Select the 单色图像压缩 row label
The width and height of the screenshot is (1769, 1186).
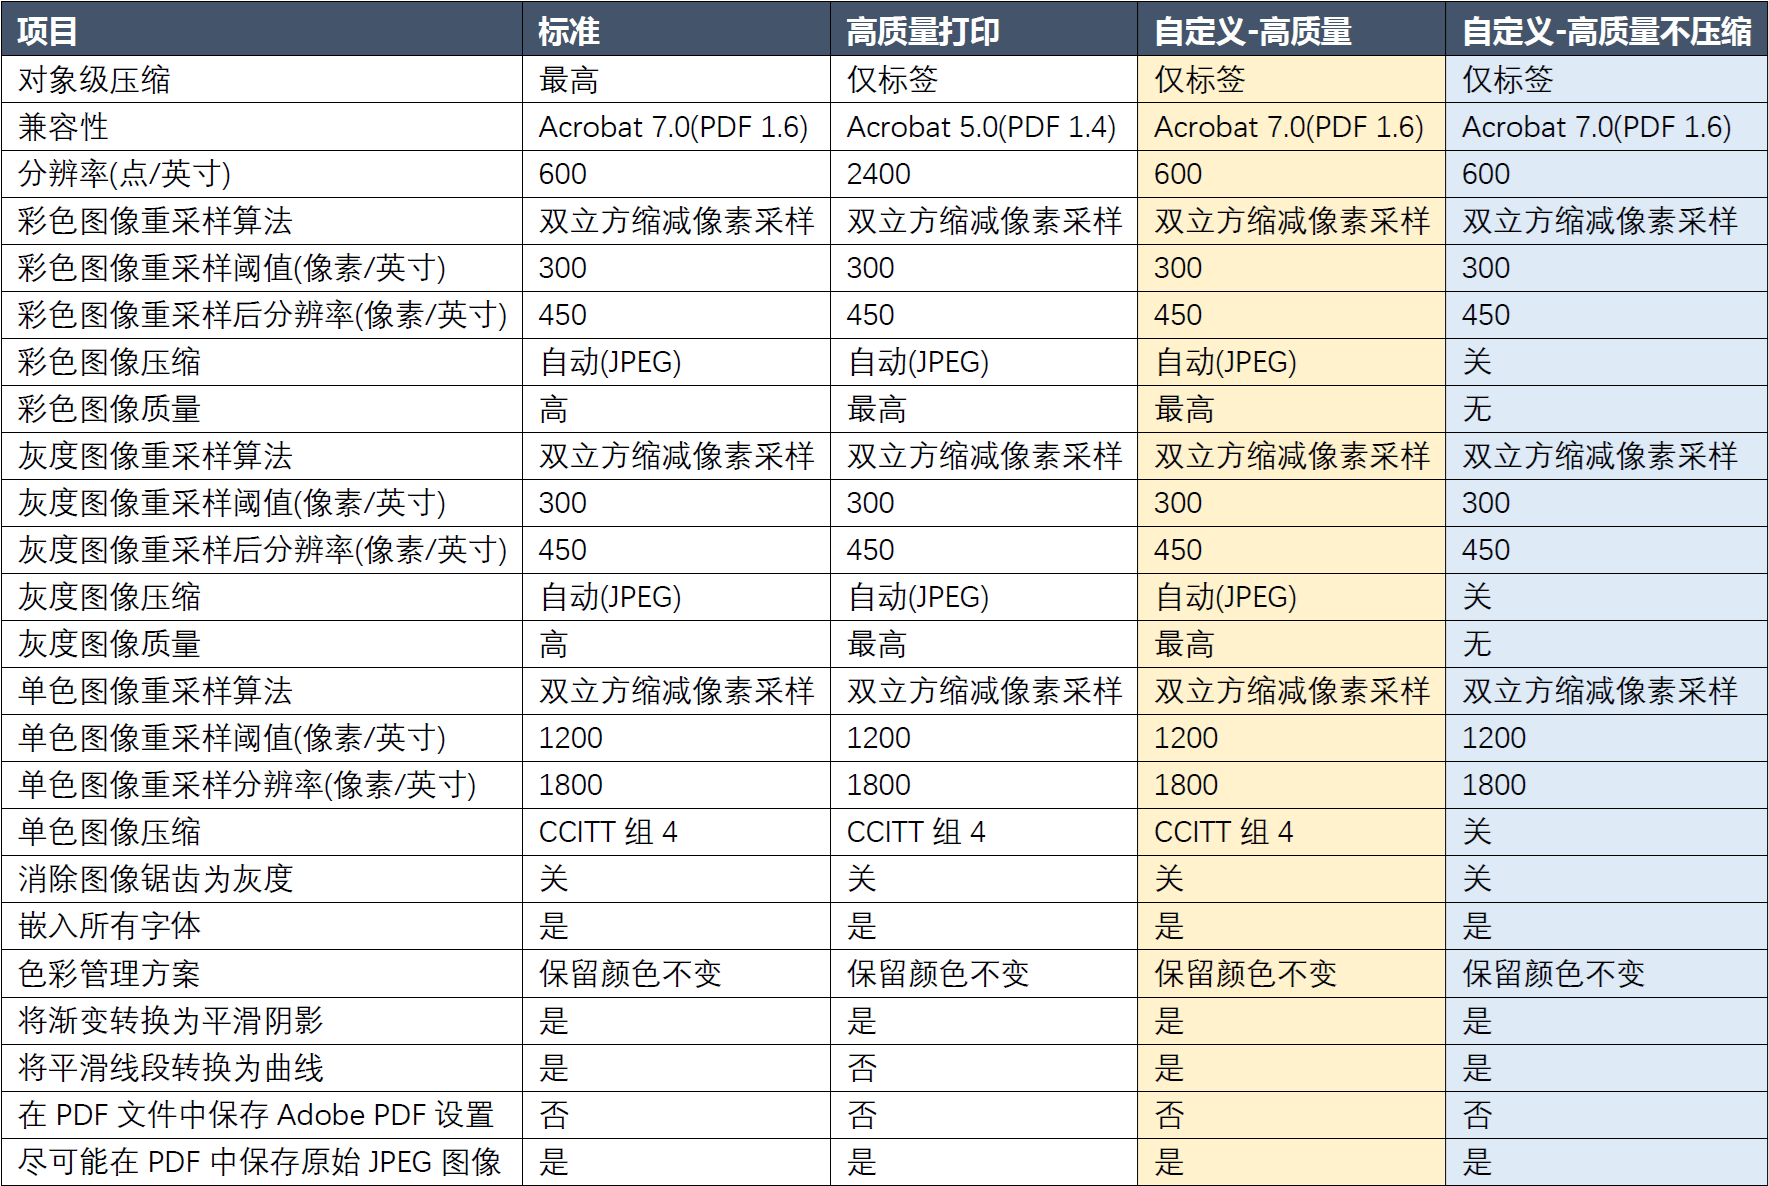109,832
